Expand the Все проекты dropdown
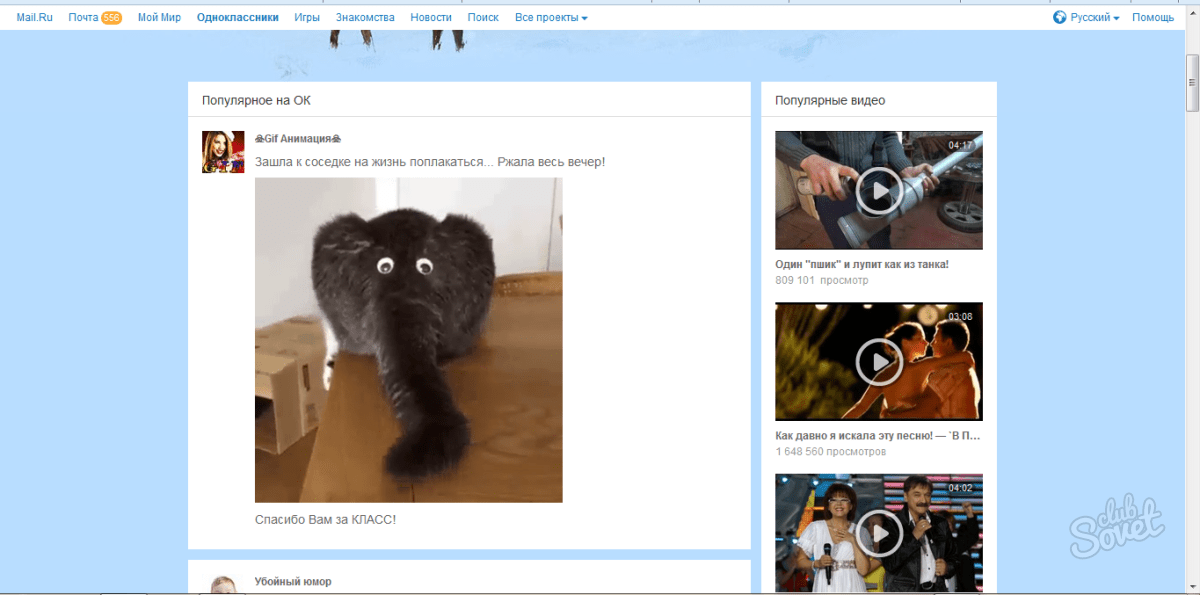This screenshot has height=595, width=1200. [551, 18]
